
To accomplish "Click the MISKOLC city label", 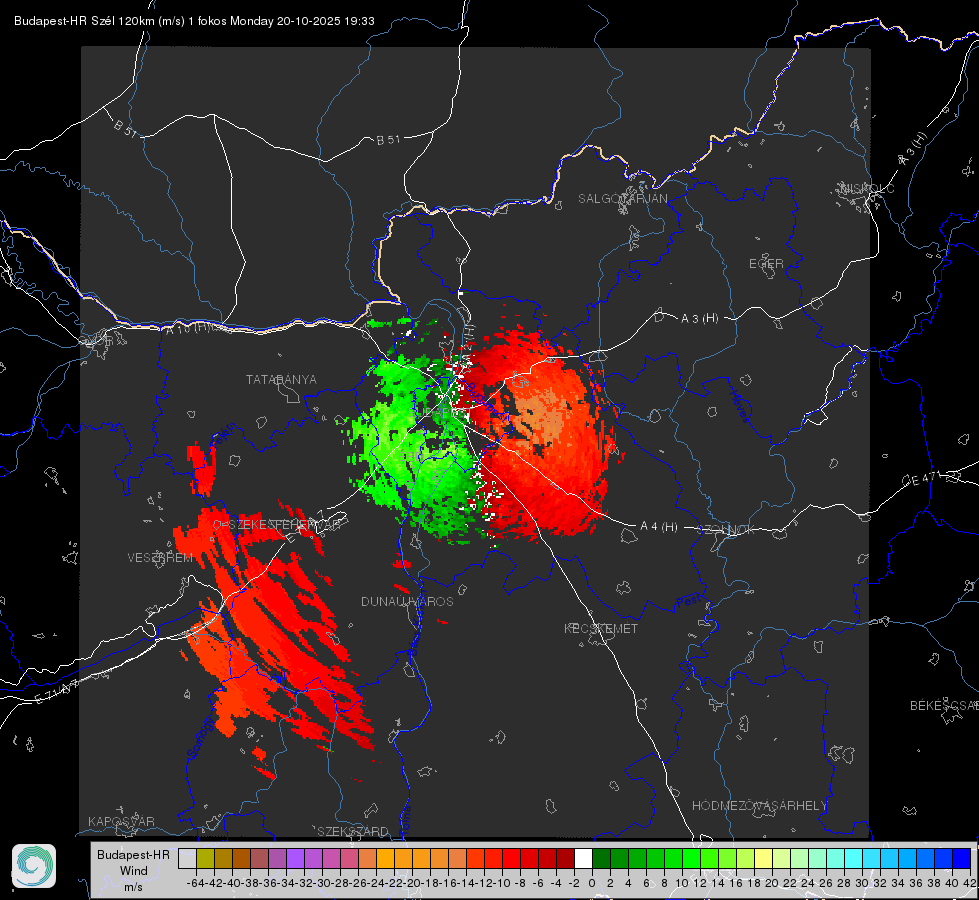I will 867,188.
